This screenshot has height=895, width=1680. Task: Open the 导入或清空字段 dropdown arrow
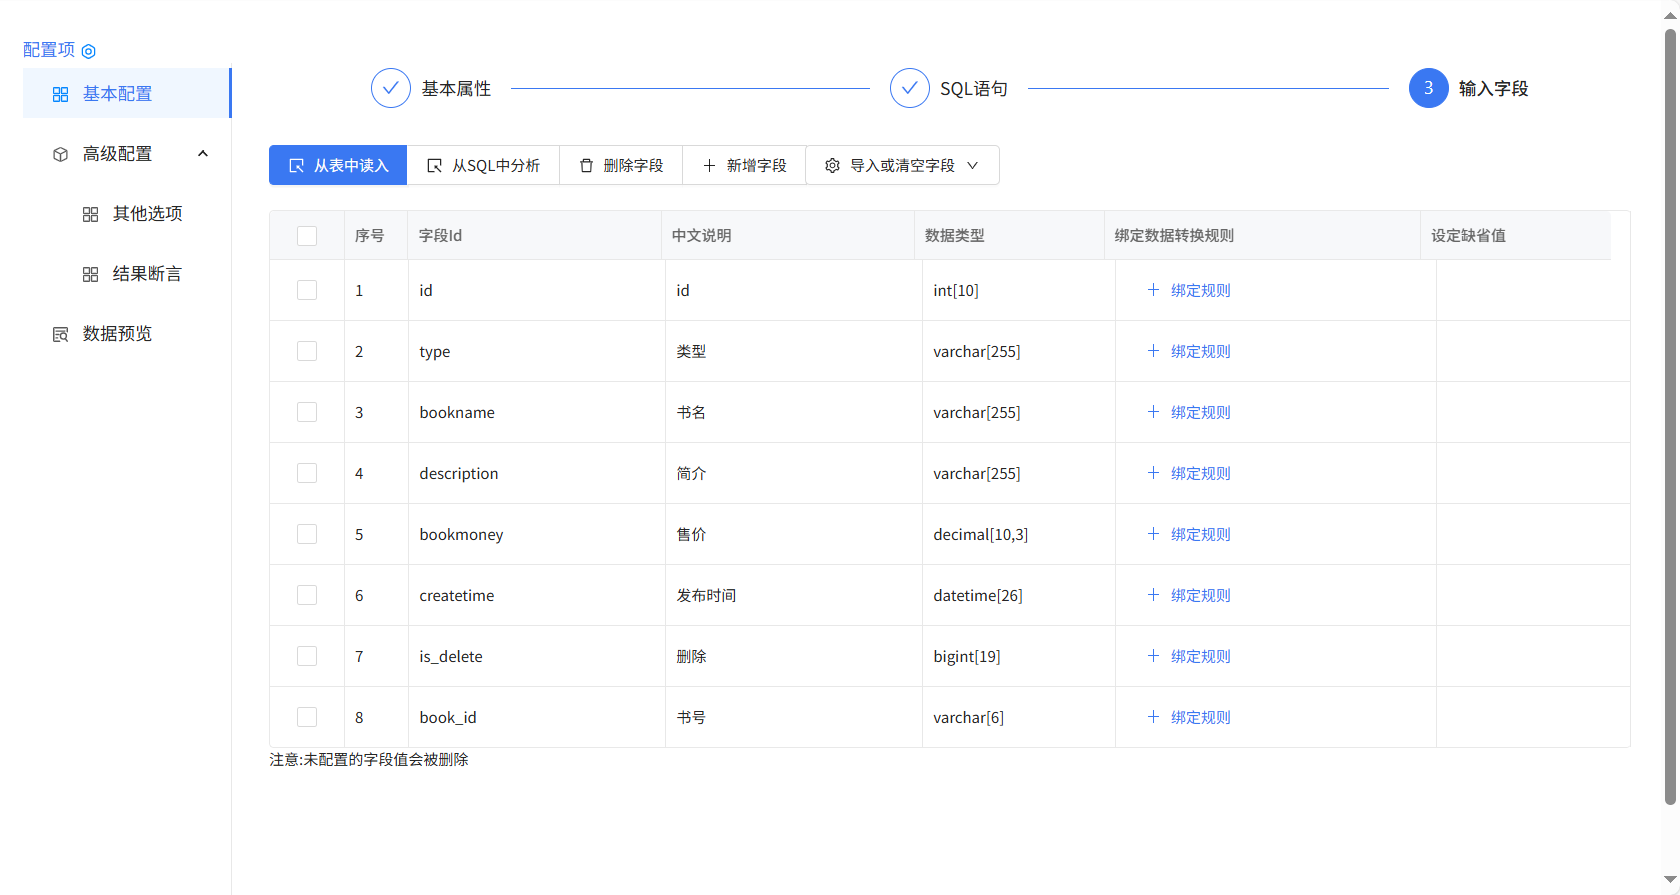[x=972, y=165]
